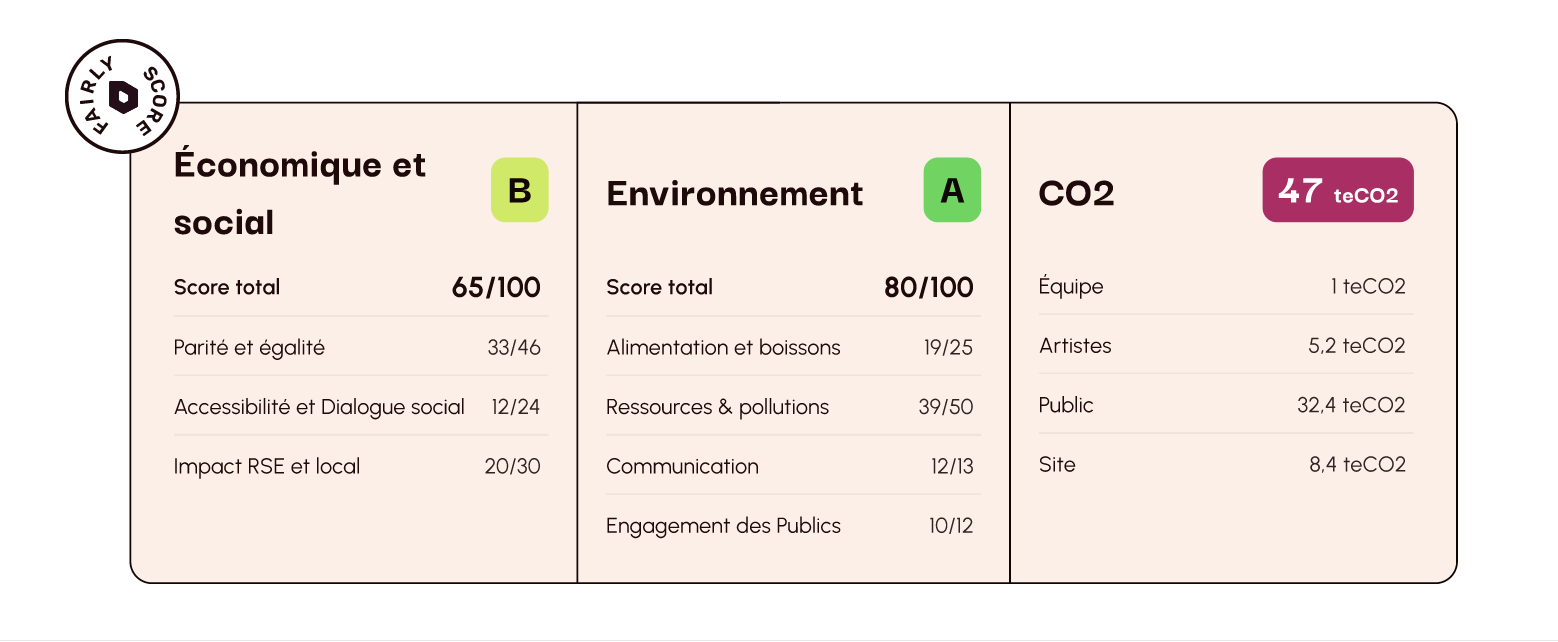Select the Économique et social heading

[300, 193]
